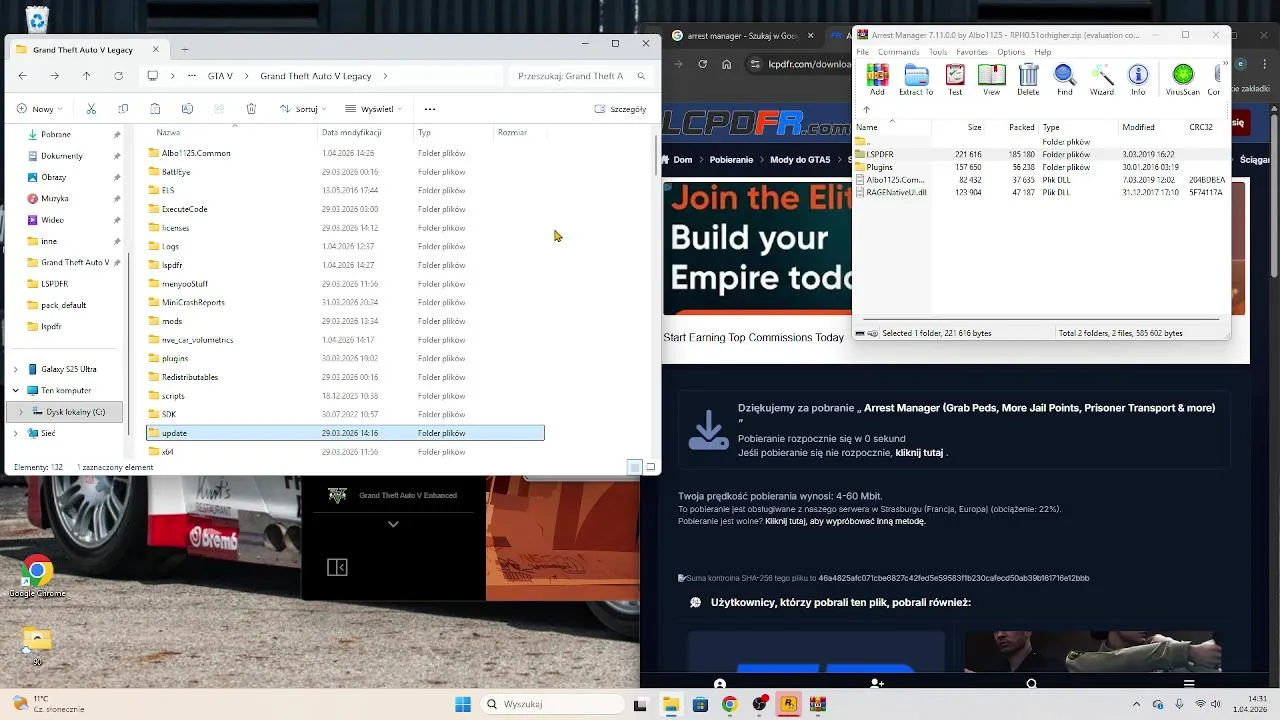Collapse Ten komputer tree node

coord(15,391)
